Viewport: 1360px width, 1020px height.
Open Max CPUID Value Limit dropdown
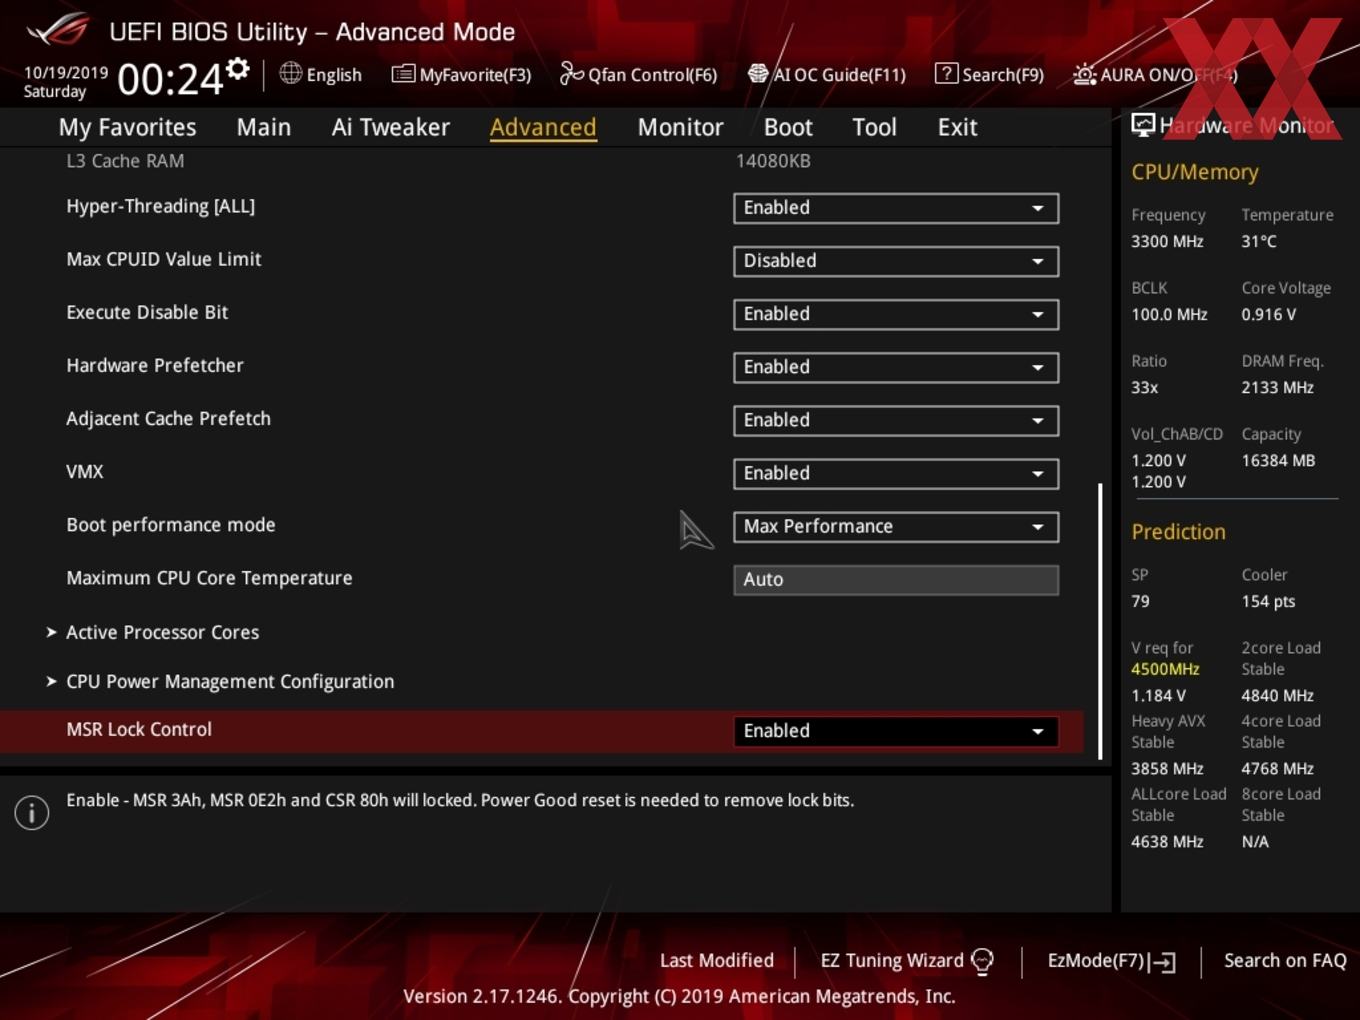pyautogui.click(x=896, y=261)
